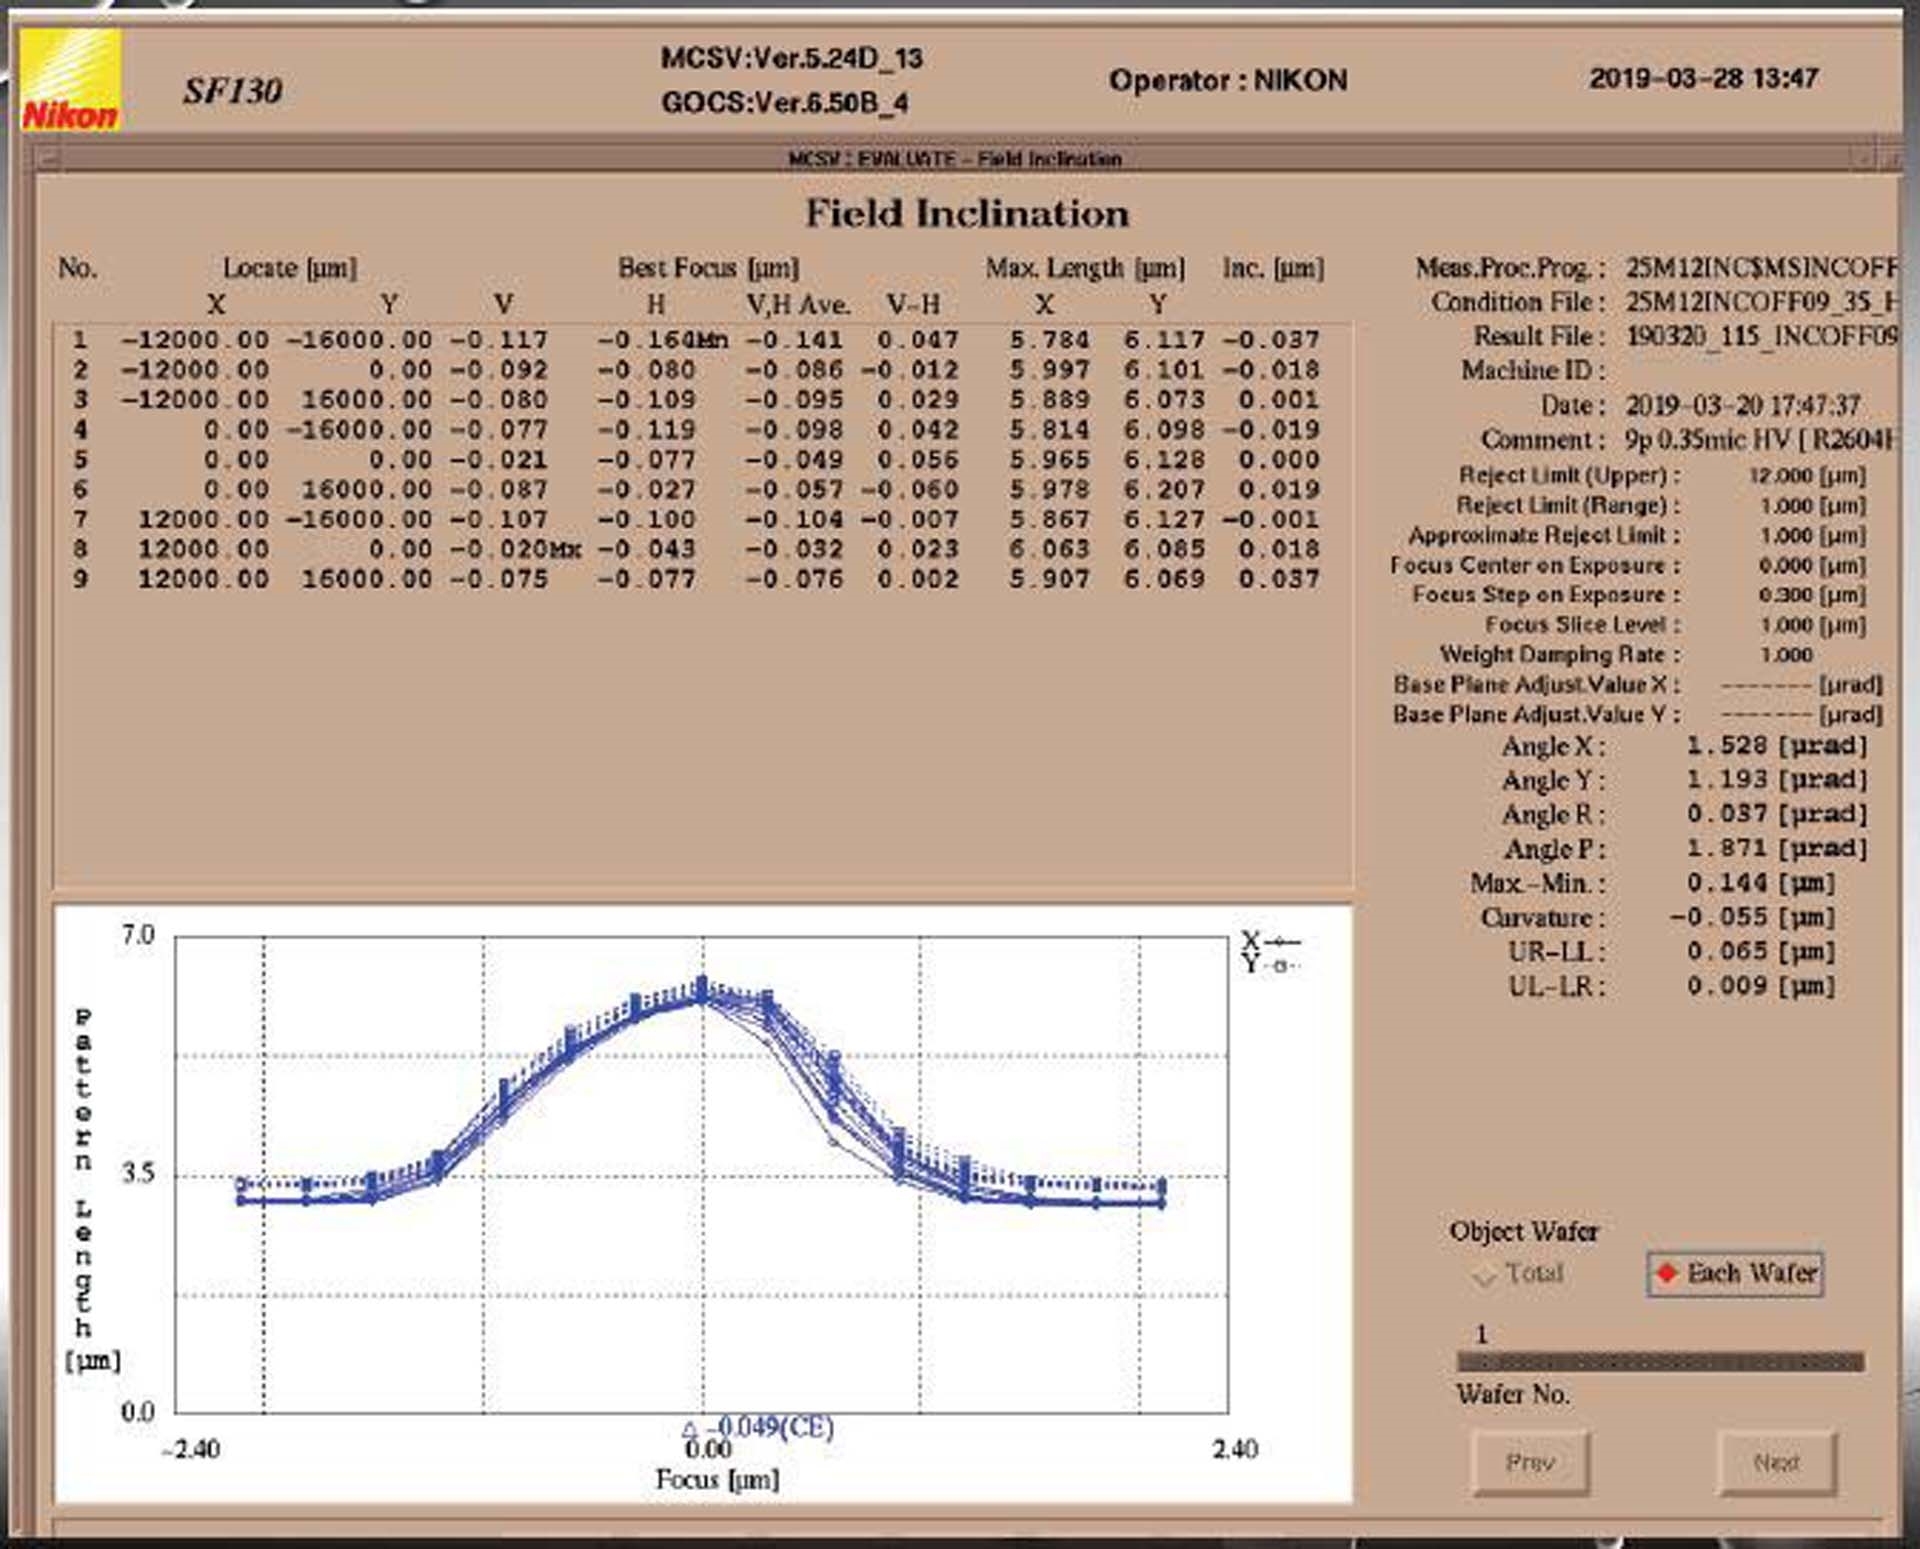Image resolution: width=1920 pixels, height=1549 pixels.
Task: Click the Date value 2019-03-20 17:47:37
Action: pos(1743,405)
